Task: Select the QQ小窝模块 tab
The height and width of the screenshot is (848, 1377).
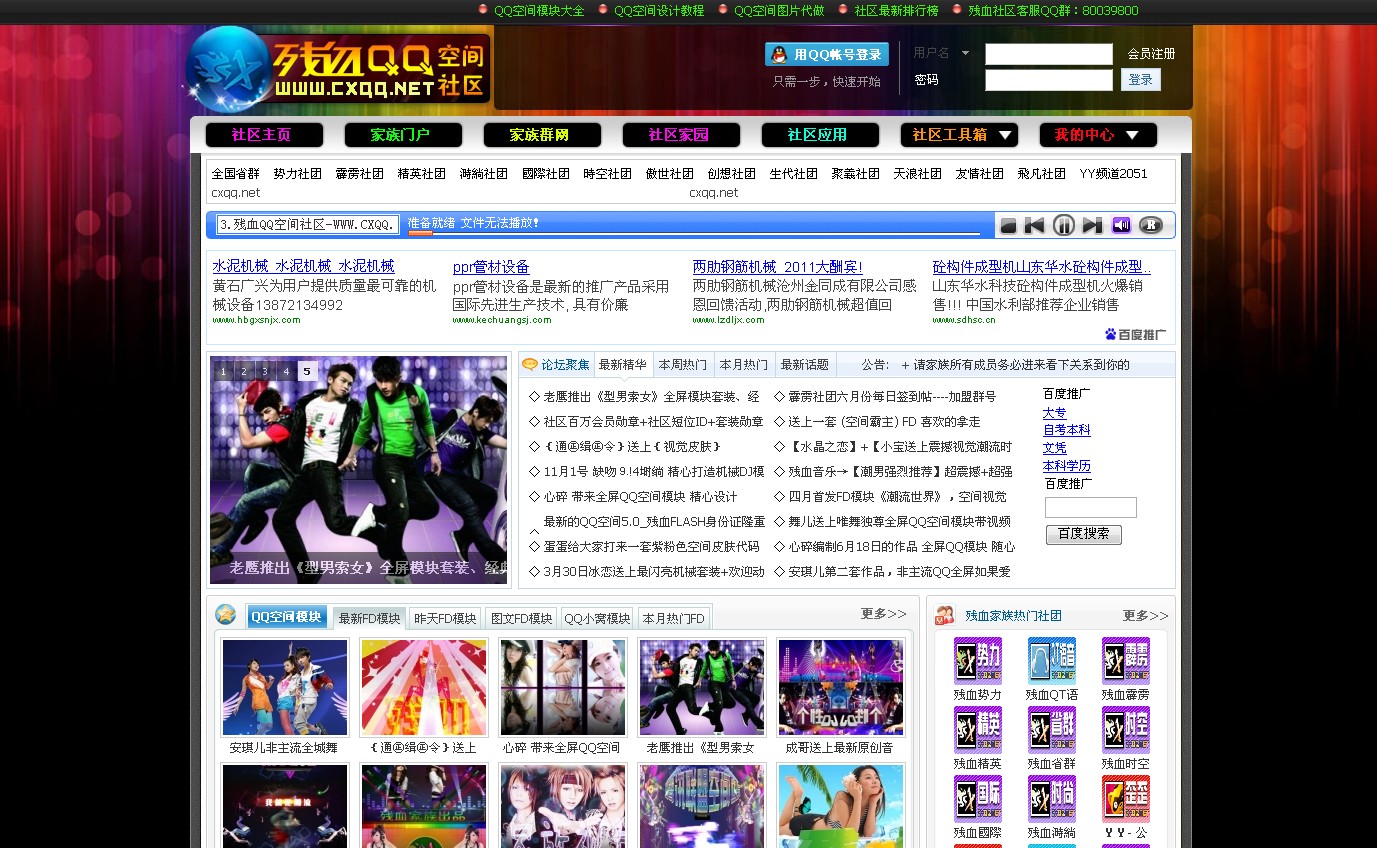Action: 597,618
